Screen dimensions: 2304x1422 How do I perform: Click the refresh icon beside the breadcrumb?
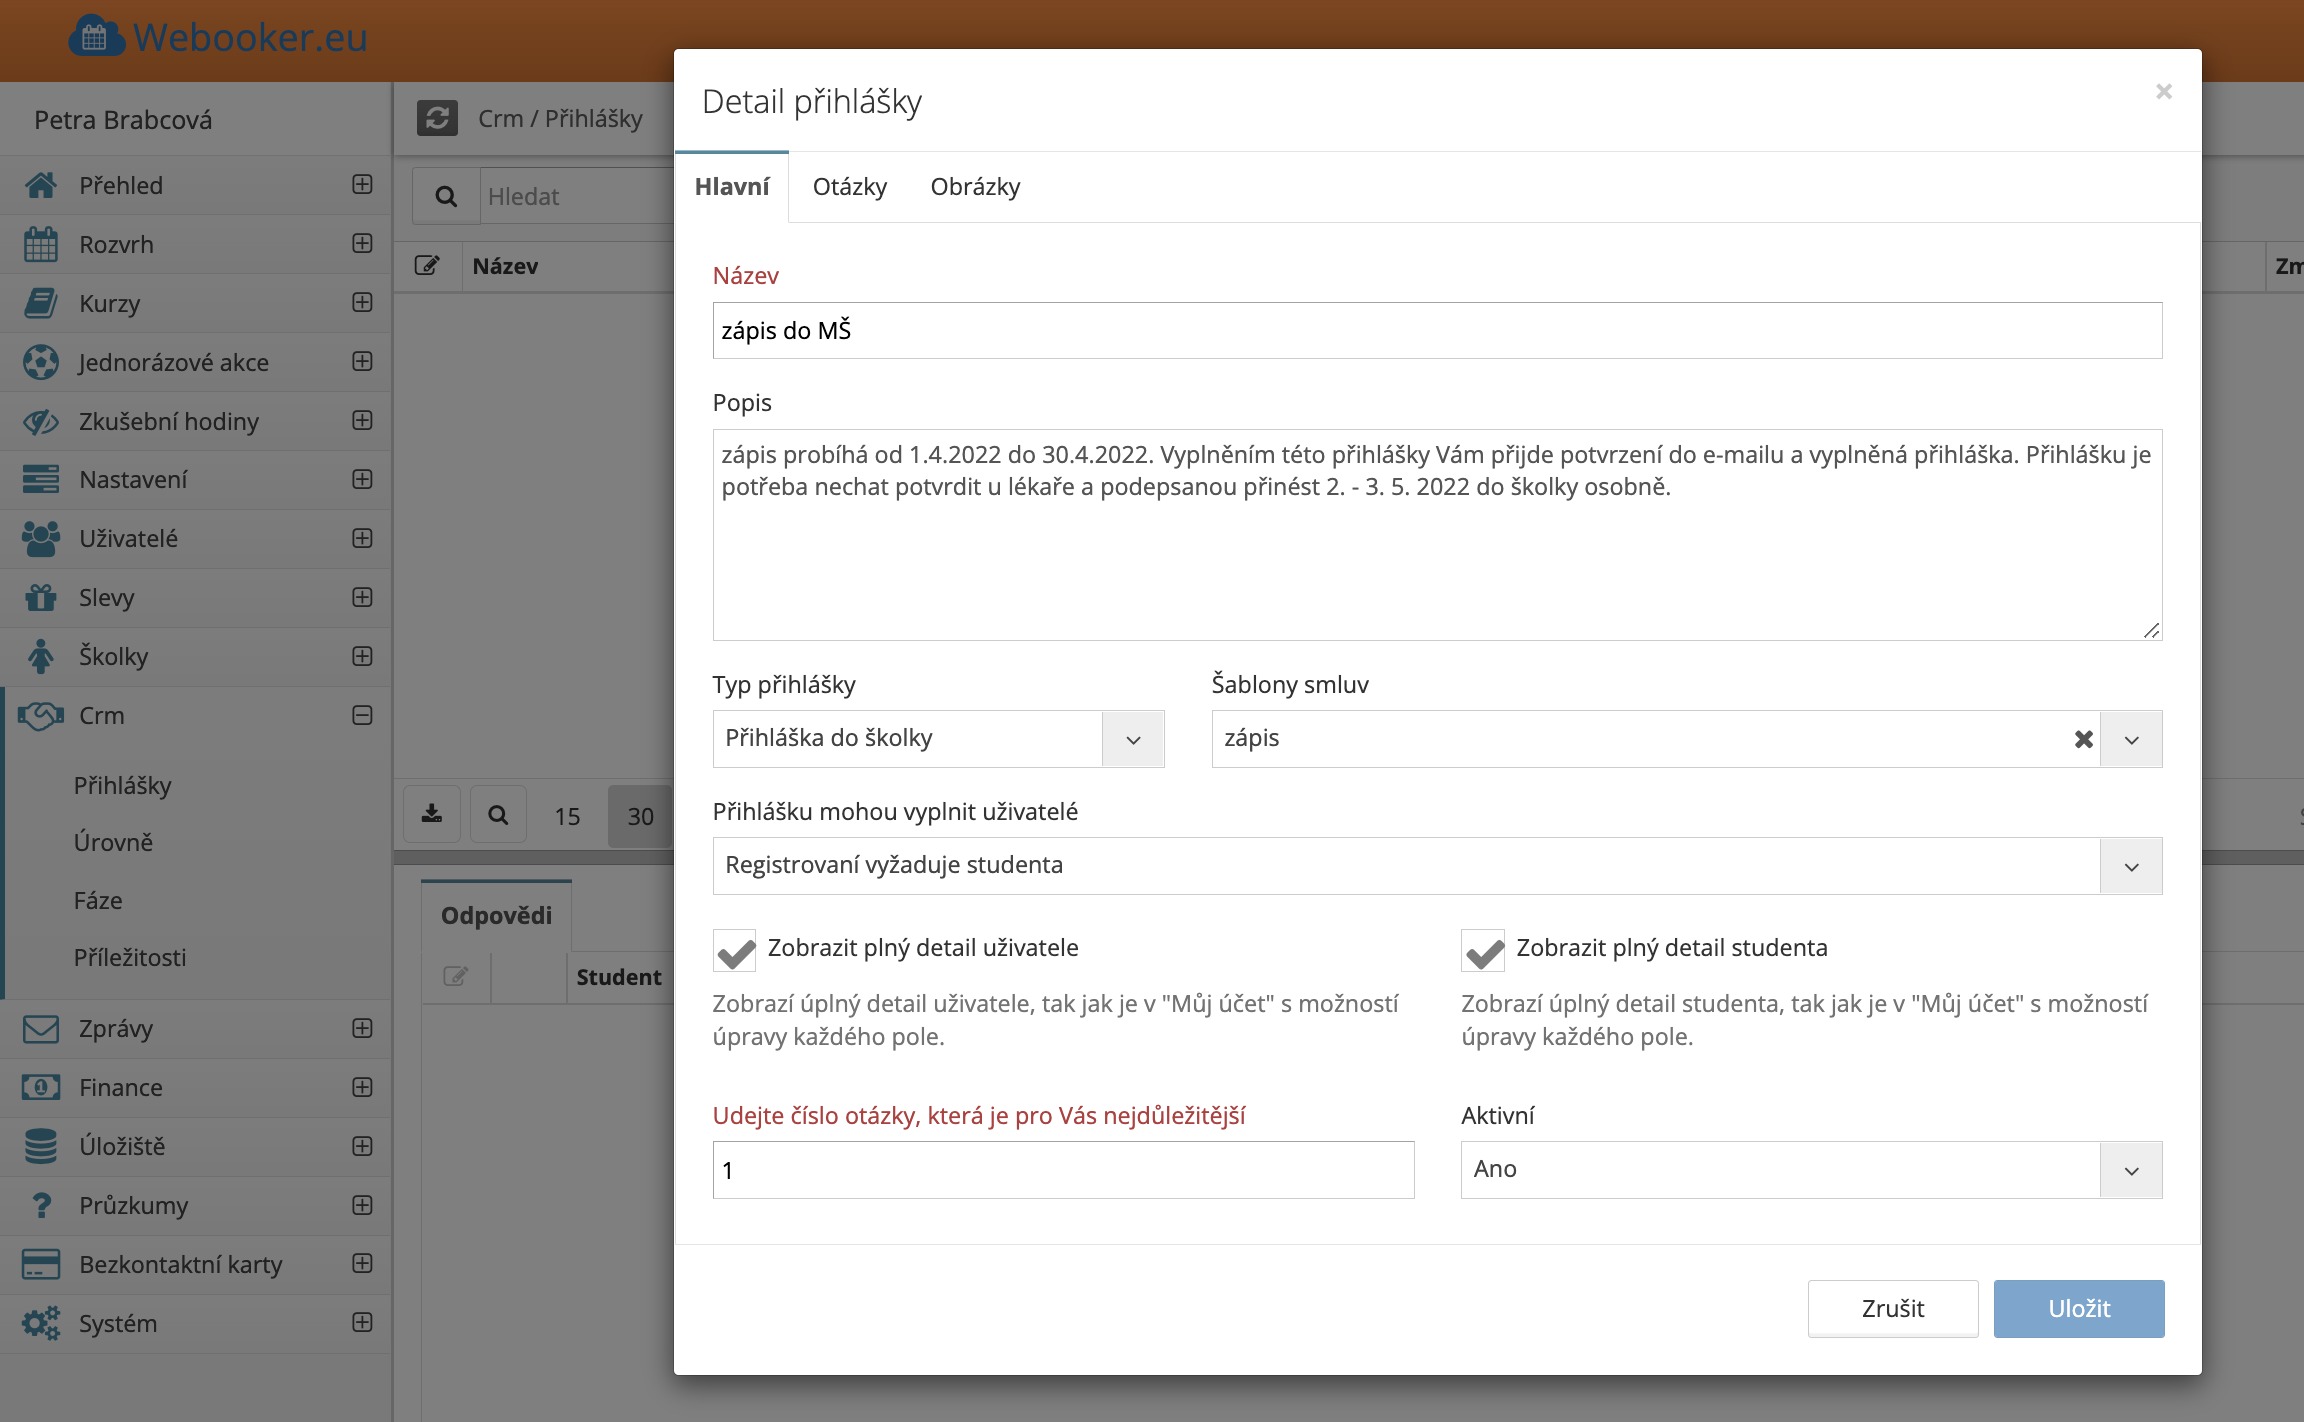coord(437,118)
